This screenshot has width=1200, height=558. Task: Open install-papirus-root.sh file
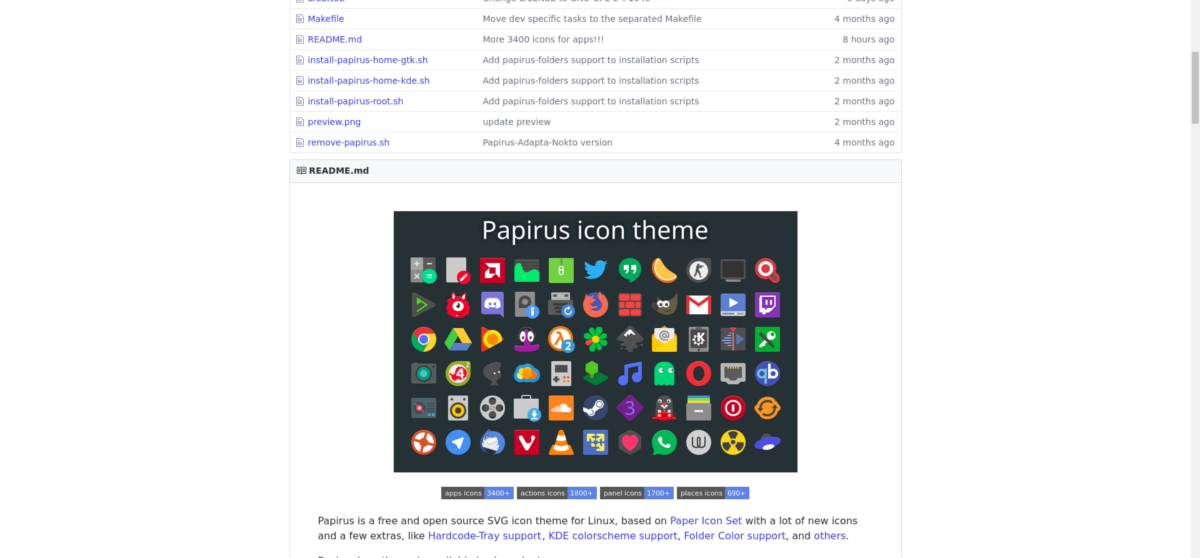[x=355, y=101]
